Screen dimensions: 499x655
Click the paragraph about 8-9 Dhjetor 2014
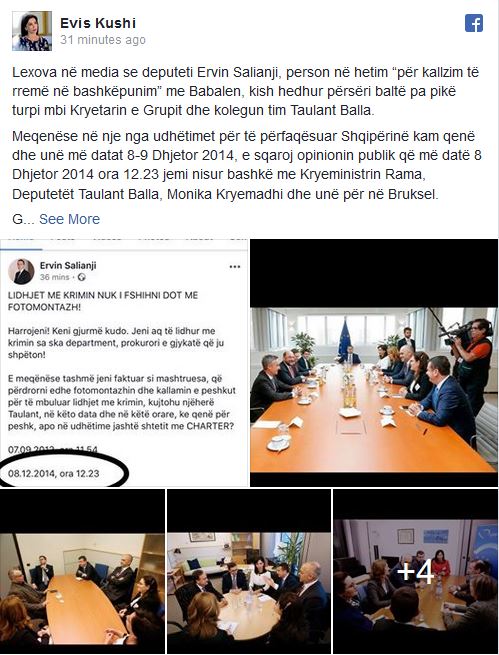tap(247, 165)
